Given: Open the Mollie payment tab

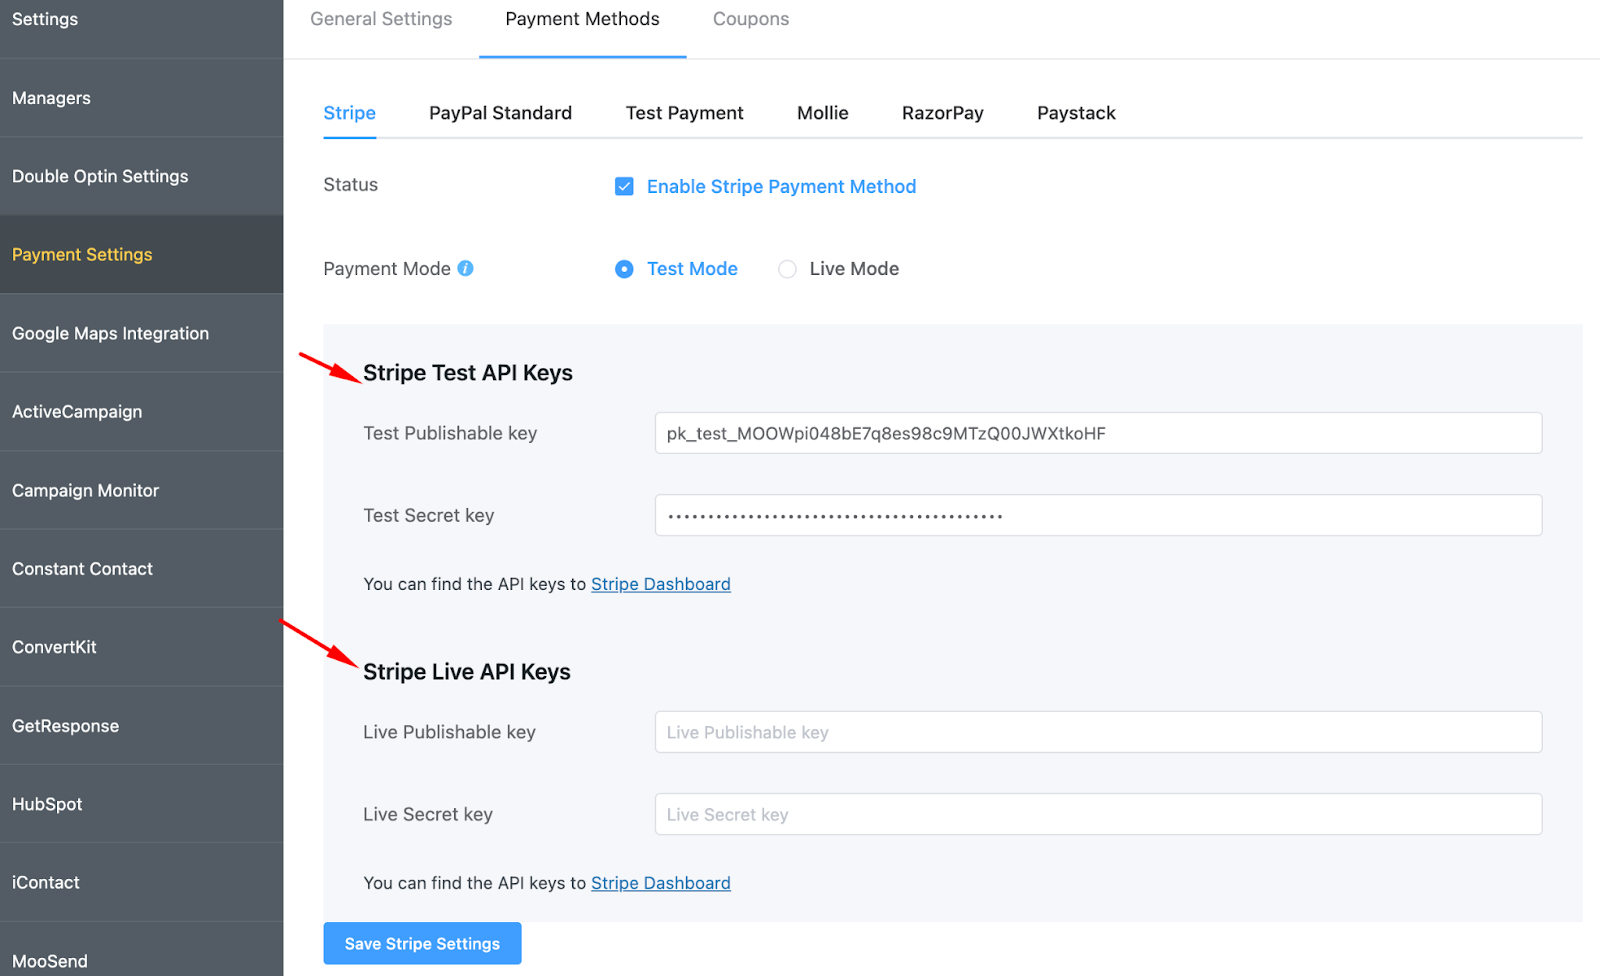Looking at the screenshot, I should tap(822, 113).
